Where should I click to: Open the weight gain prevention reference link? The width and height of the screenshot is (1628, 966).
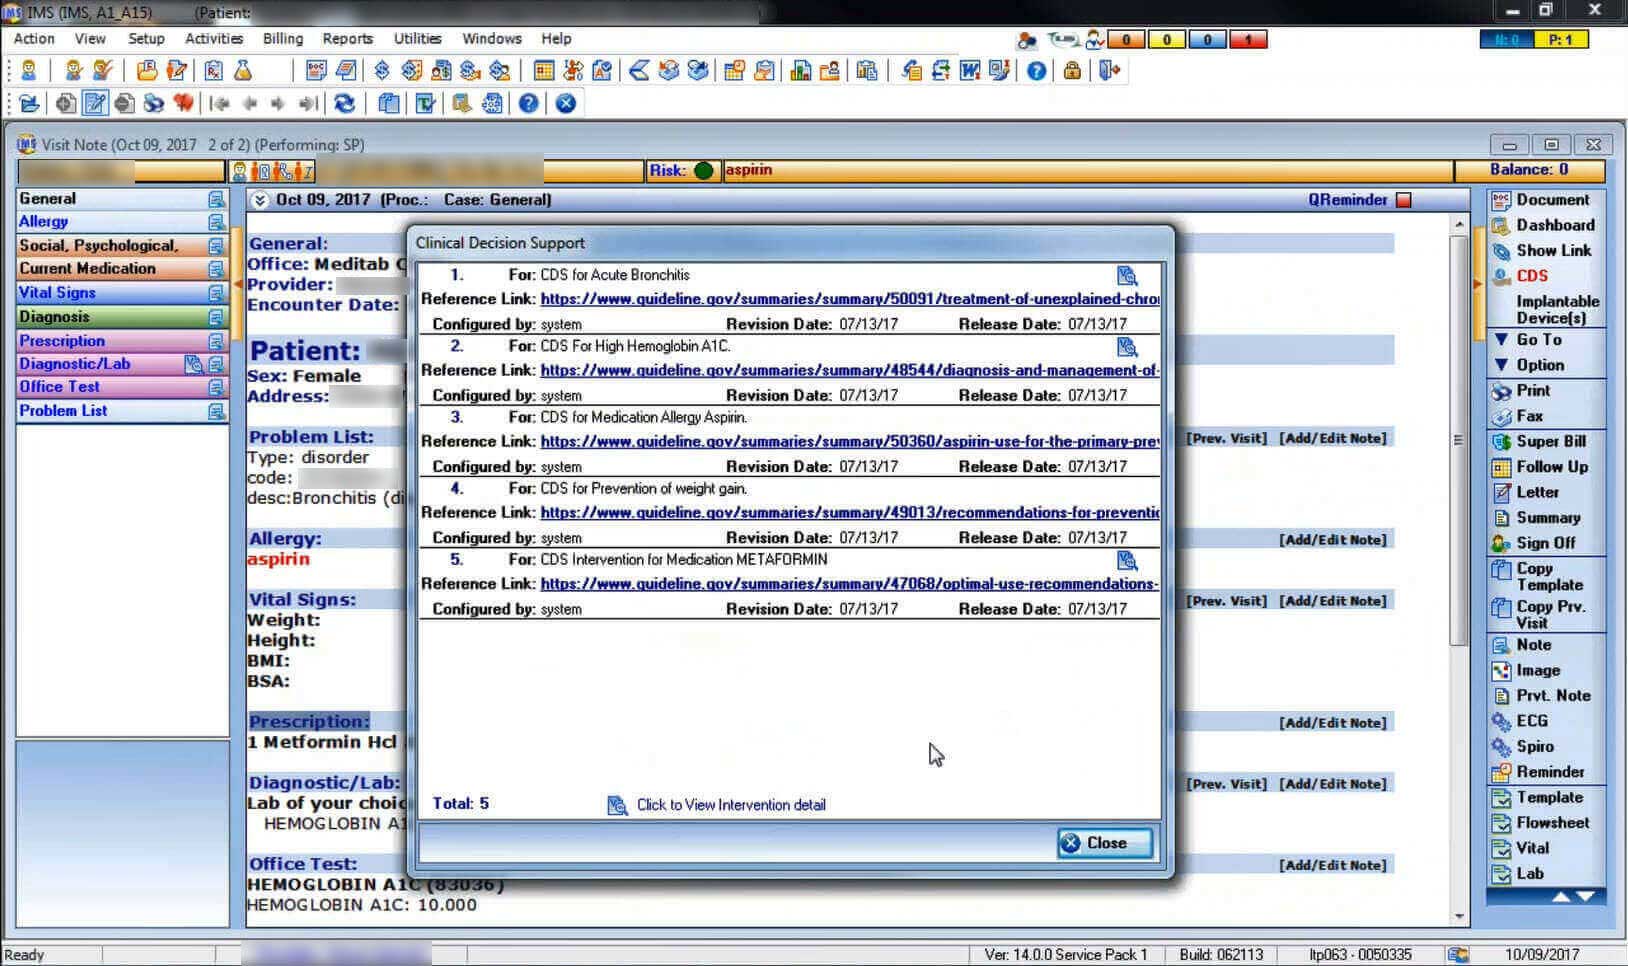pyautogui.click(x=850, y=512)
